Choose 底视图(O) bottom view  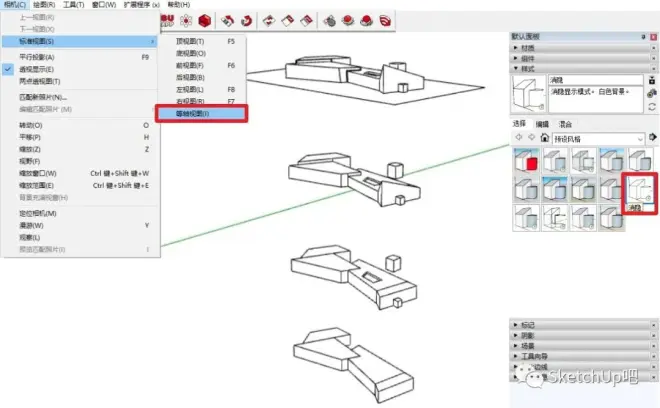[x=203, y=53]
